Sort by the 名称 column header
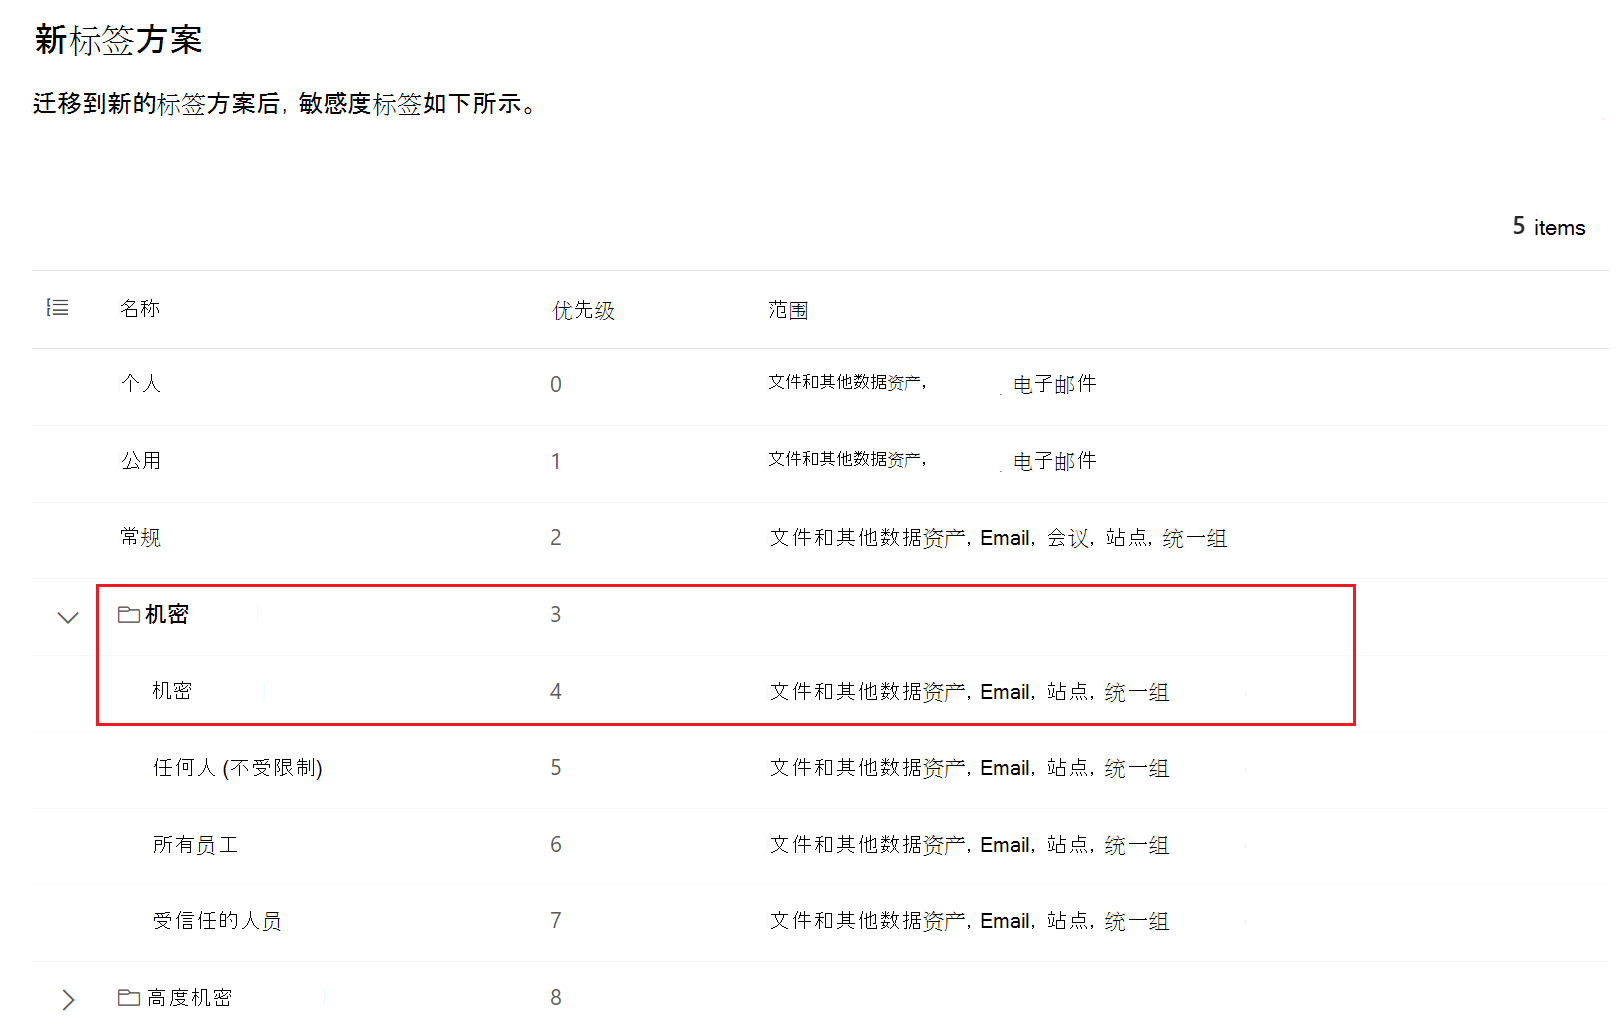The image size is (1622, 1032). tap(139, 308)
